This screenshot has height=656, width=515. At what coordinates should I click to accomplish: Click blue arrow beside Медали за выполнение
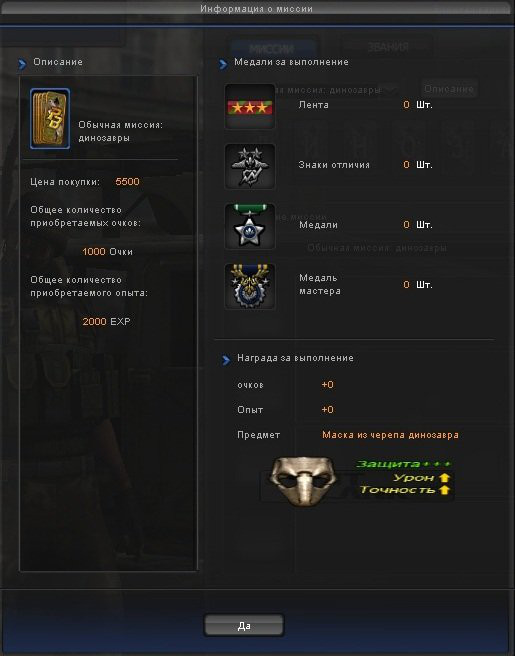(x=223, y=64)
